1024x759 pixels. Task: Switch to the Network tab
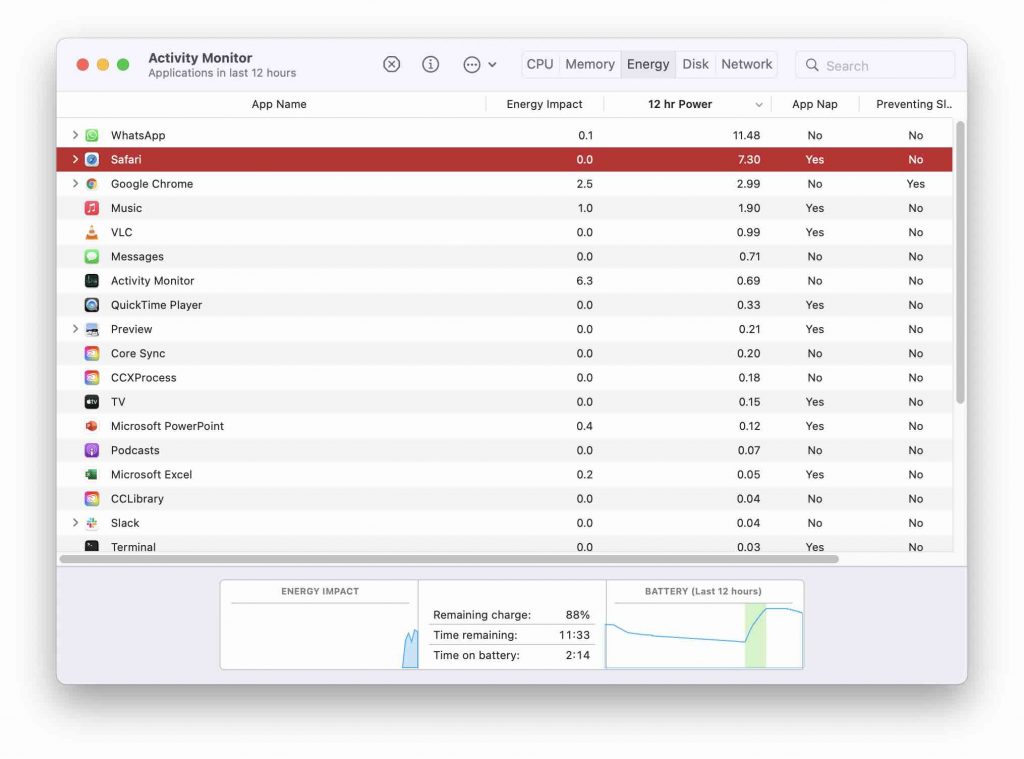[x=746, y=63]
